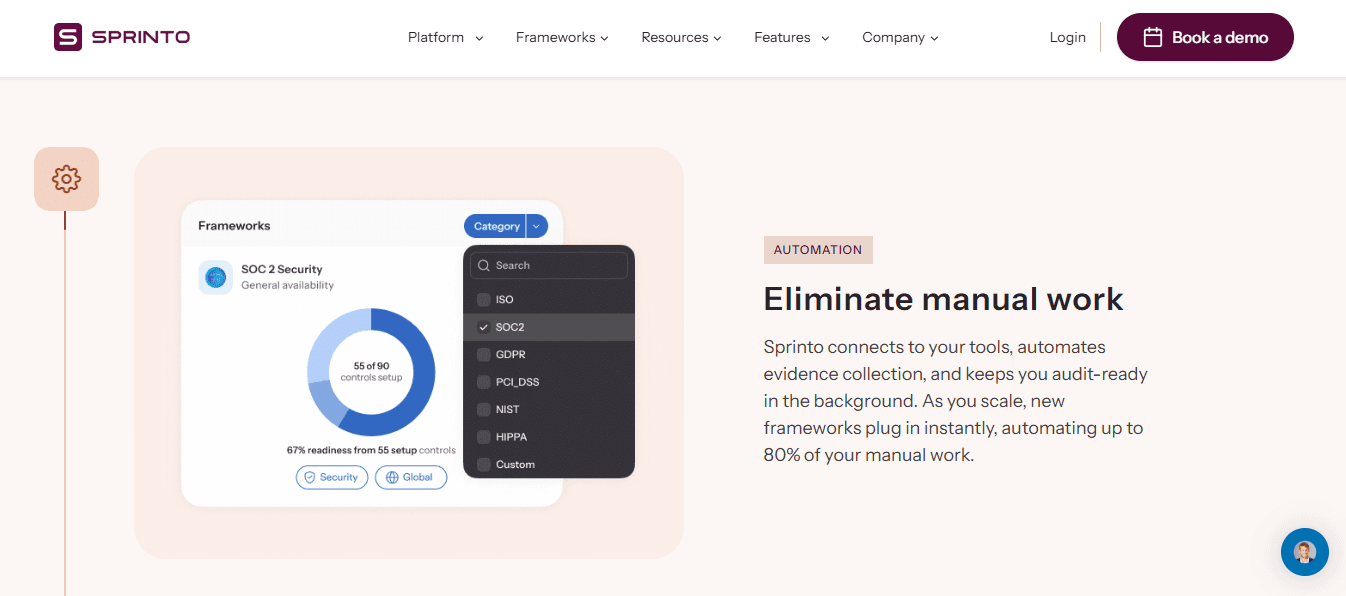Click the General availability text

pos(288,285)
